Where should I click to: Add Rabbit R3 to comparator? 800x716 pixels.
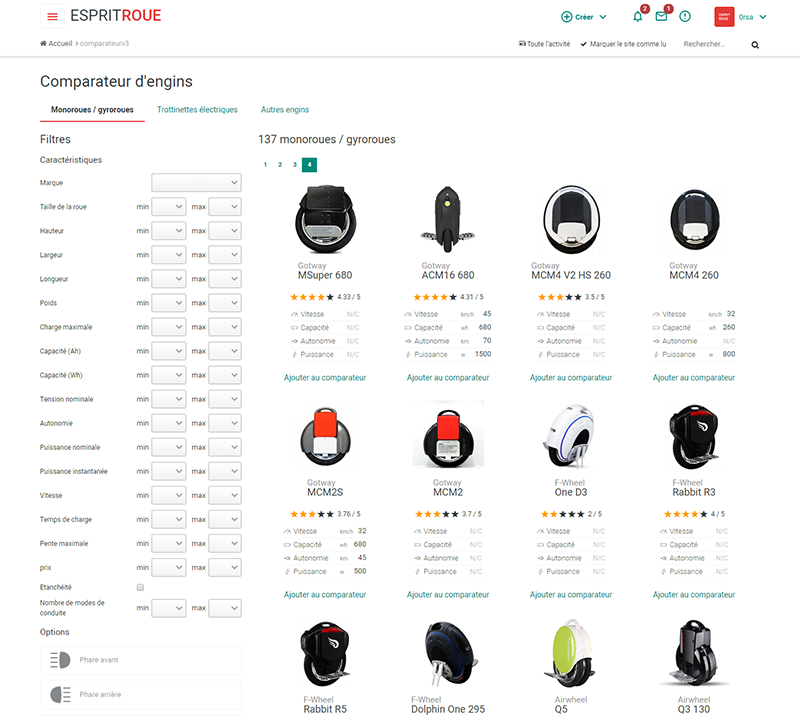(x=694, y=595)
